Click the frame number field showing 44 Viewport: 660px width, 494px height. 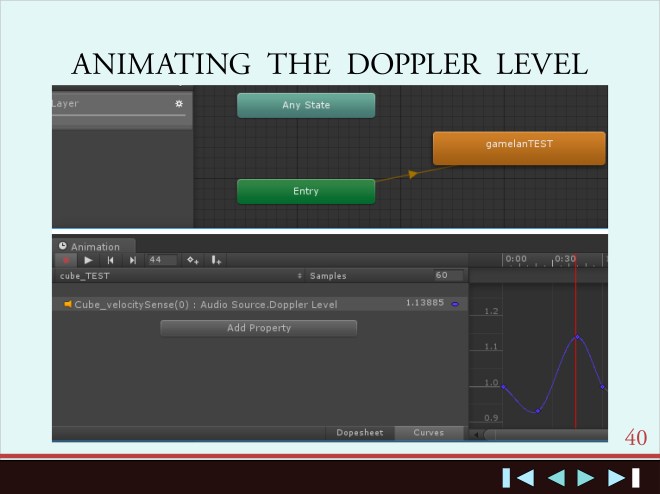pyautogui.click(x=160, y=260)
